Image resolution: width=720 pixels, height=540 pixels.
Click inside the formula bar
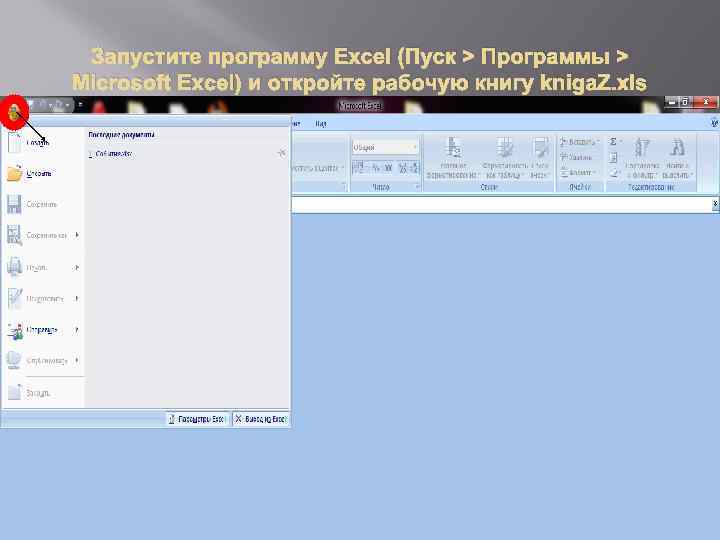501,204
